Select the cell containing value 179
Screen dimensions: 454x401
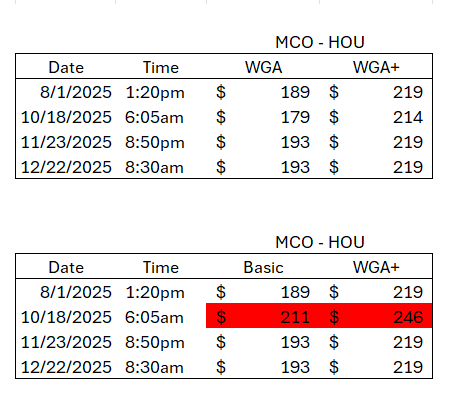[263, 117]
